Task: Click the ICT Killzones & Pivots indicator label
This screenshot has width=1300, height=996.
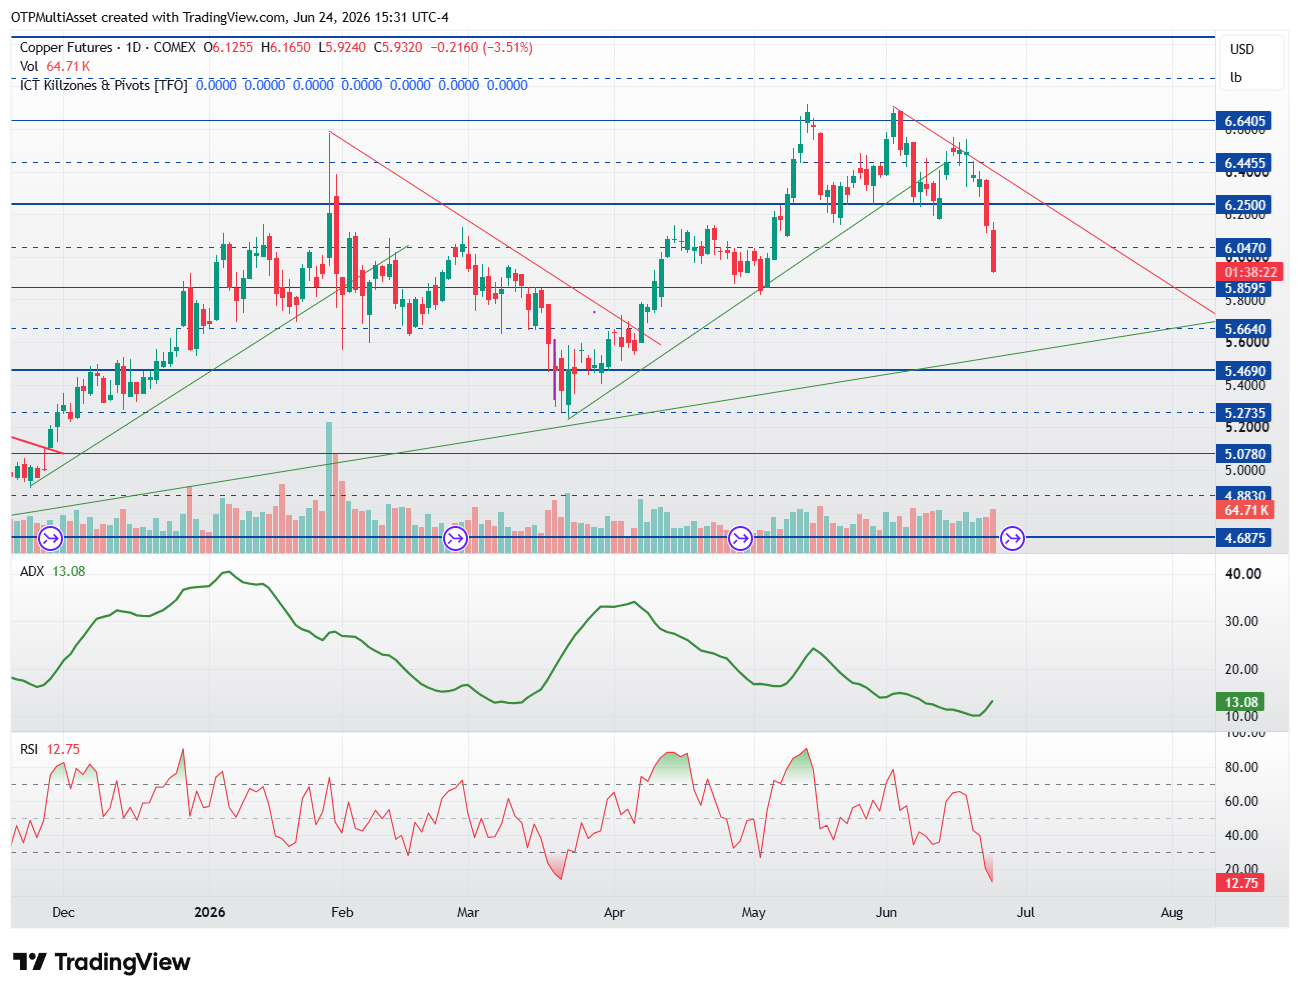Action: click(104, 85)
